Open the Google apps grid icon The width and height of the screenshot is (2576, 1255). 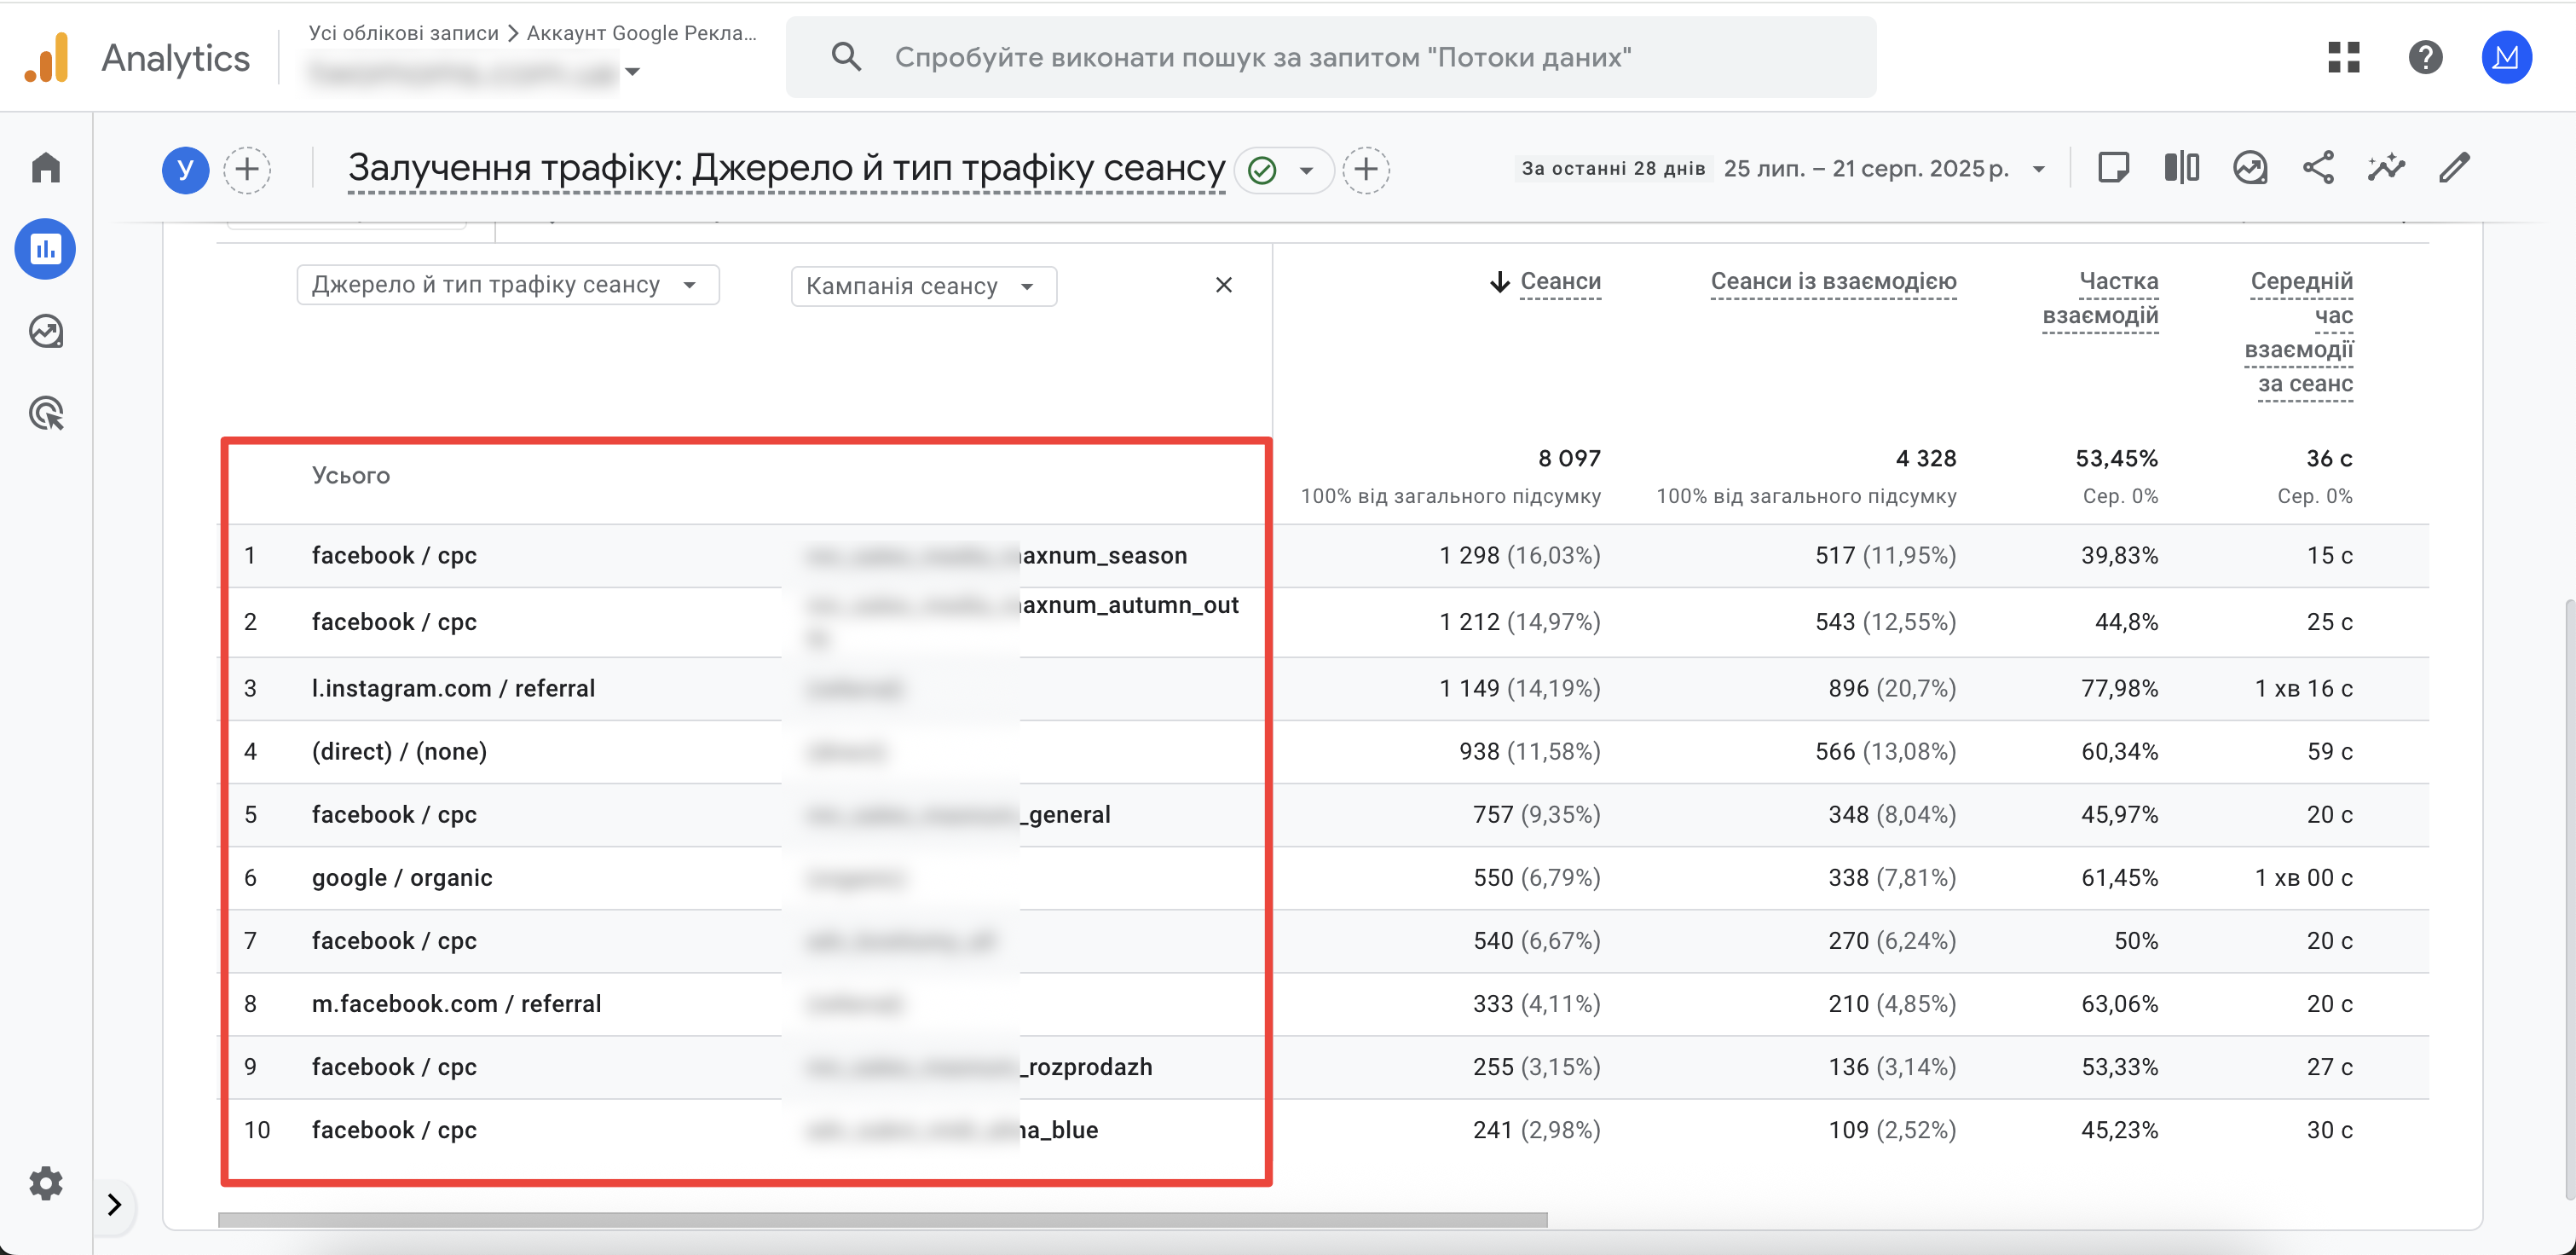click(x=2344, y=57)
